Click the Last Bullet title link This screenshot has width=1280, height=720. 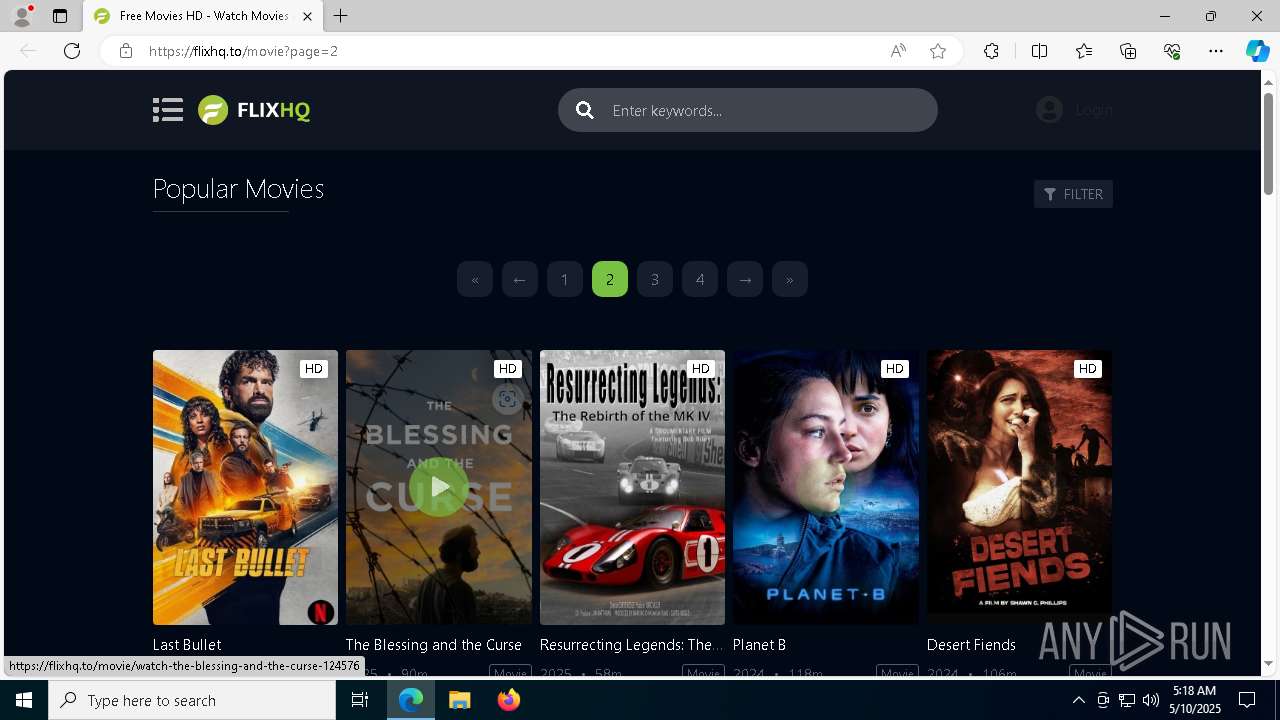click(x=187, y=645)
